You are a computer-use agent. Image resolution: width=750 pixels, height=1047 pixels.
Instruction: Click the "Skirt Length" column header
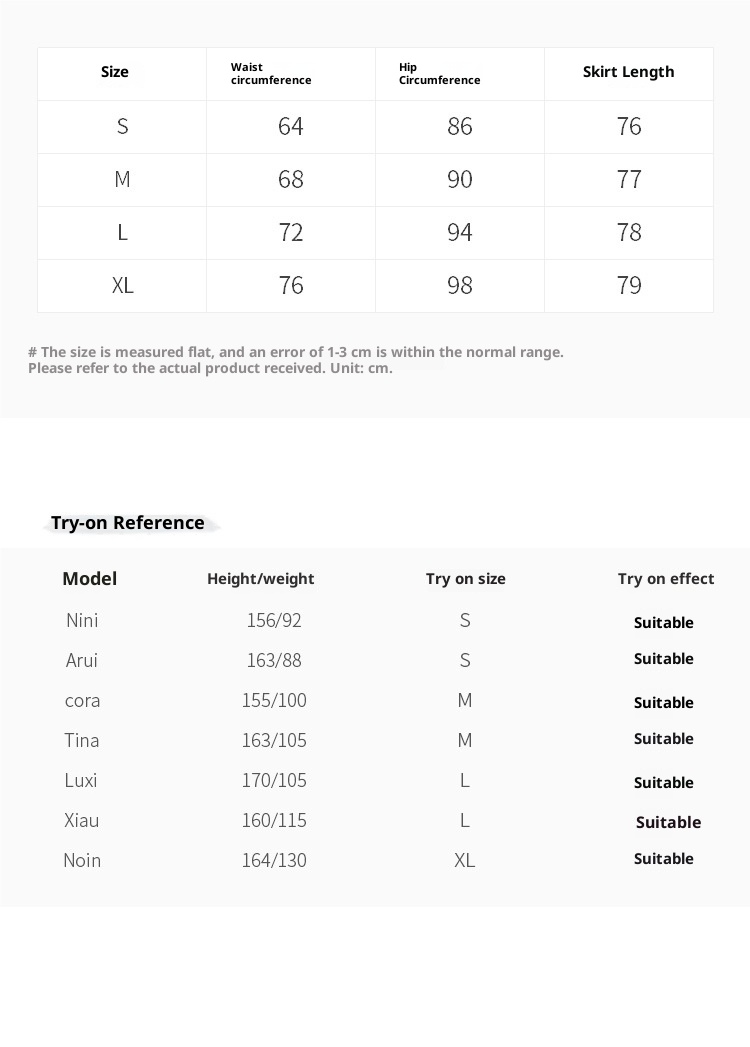[628, 72]
